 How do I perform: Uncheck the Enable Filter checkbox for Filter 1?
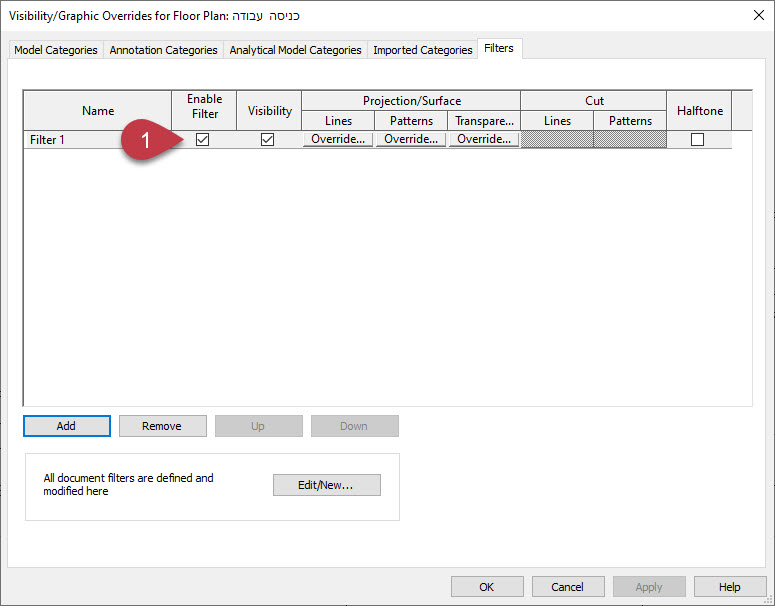(203, 140)
